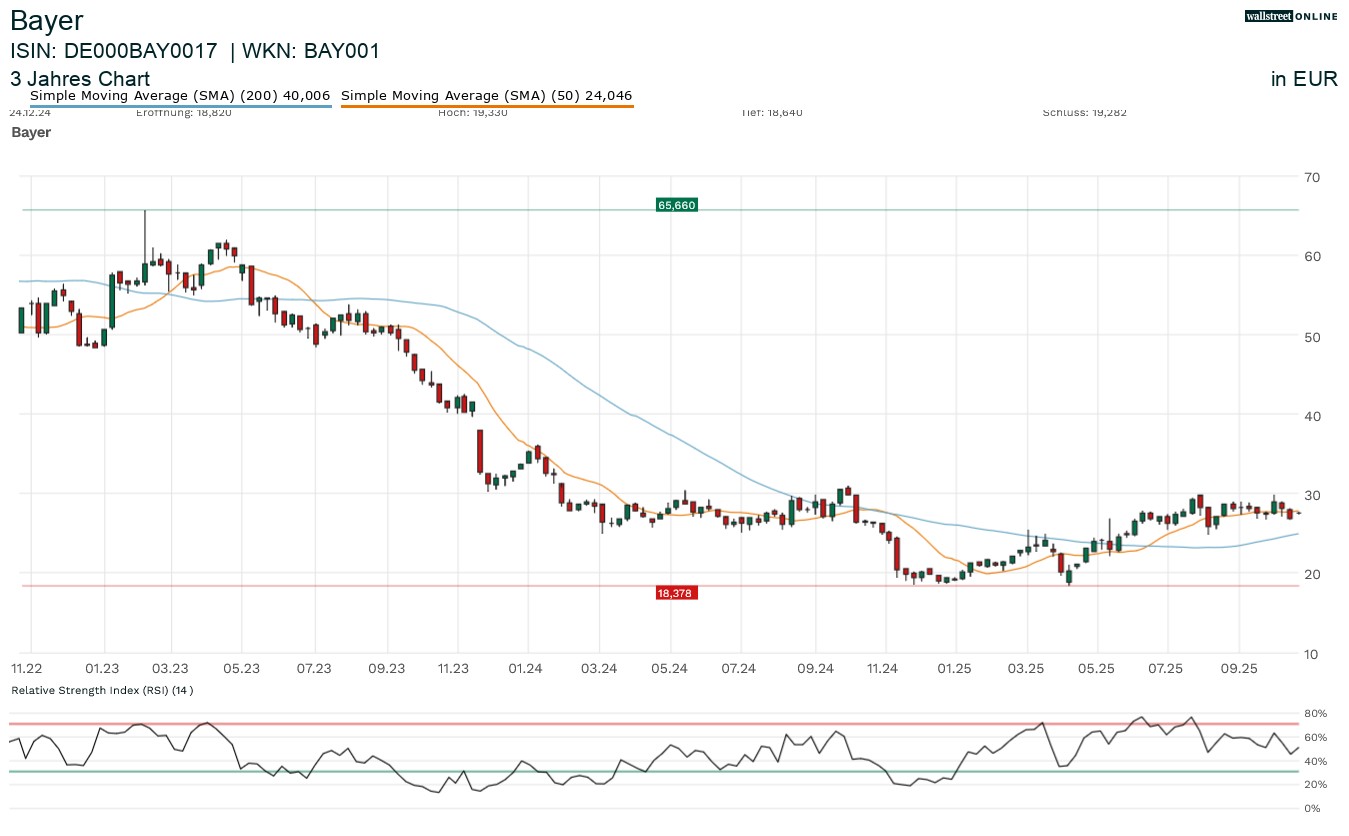Select the ISIN and WKN text line
This screenshot has height=836, width=1349.
coord(195,51)
